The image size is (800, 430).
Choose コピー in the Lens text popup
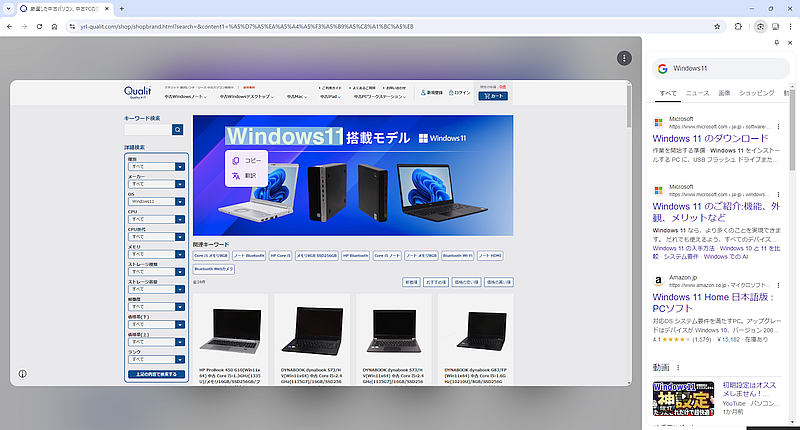[x=246, y=161]
